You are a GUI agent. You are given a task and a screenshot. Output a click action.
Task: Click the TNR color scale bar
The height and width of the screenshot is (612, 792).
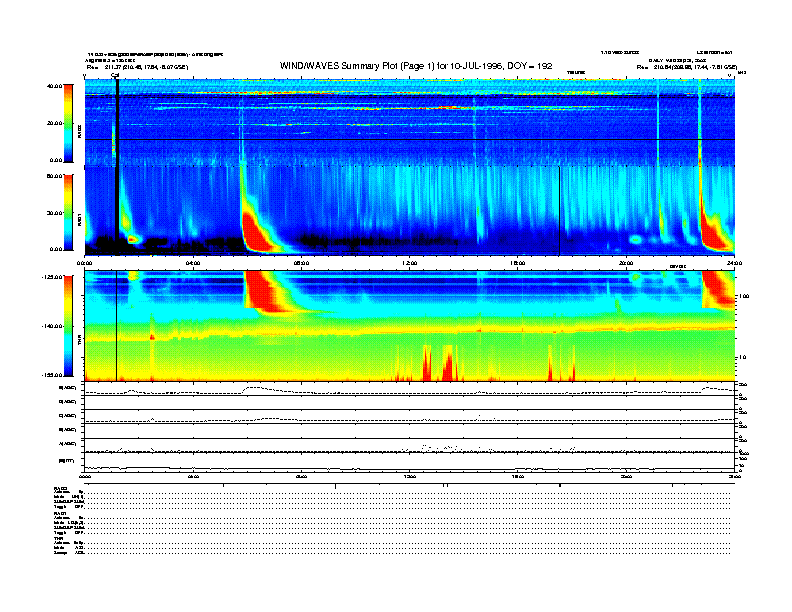[x=68, y=326]
